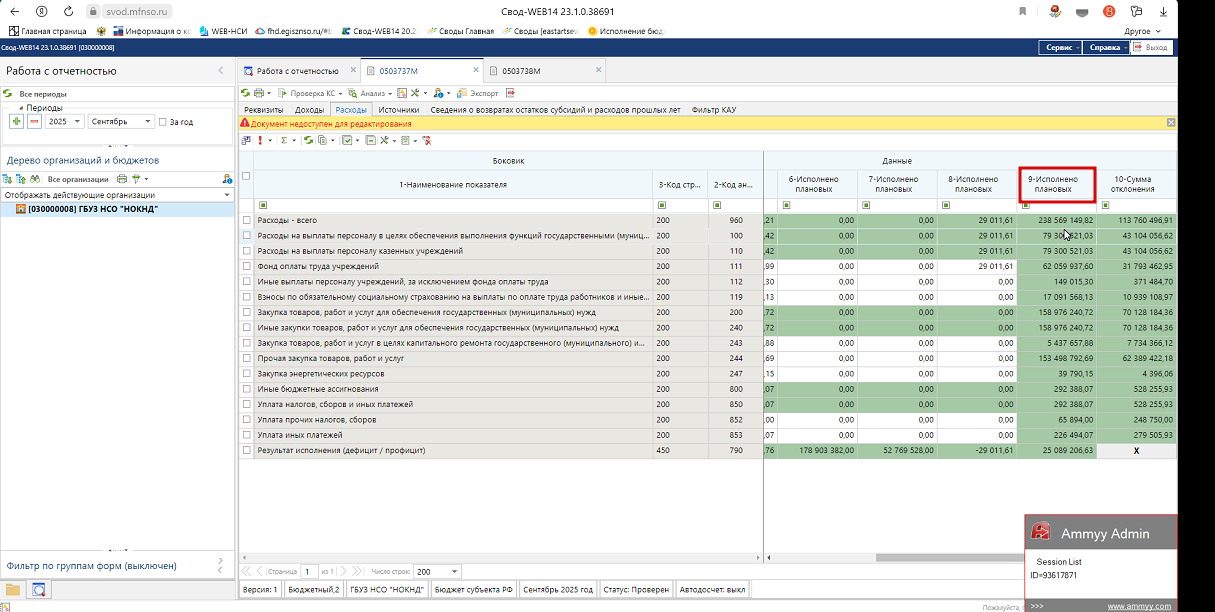Viewport: 1215px width, 612px height.
Task: Refresh using green arrows beside Все периоды
Action: tap(9, 94)
